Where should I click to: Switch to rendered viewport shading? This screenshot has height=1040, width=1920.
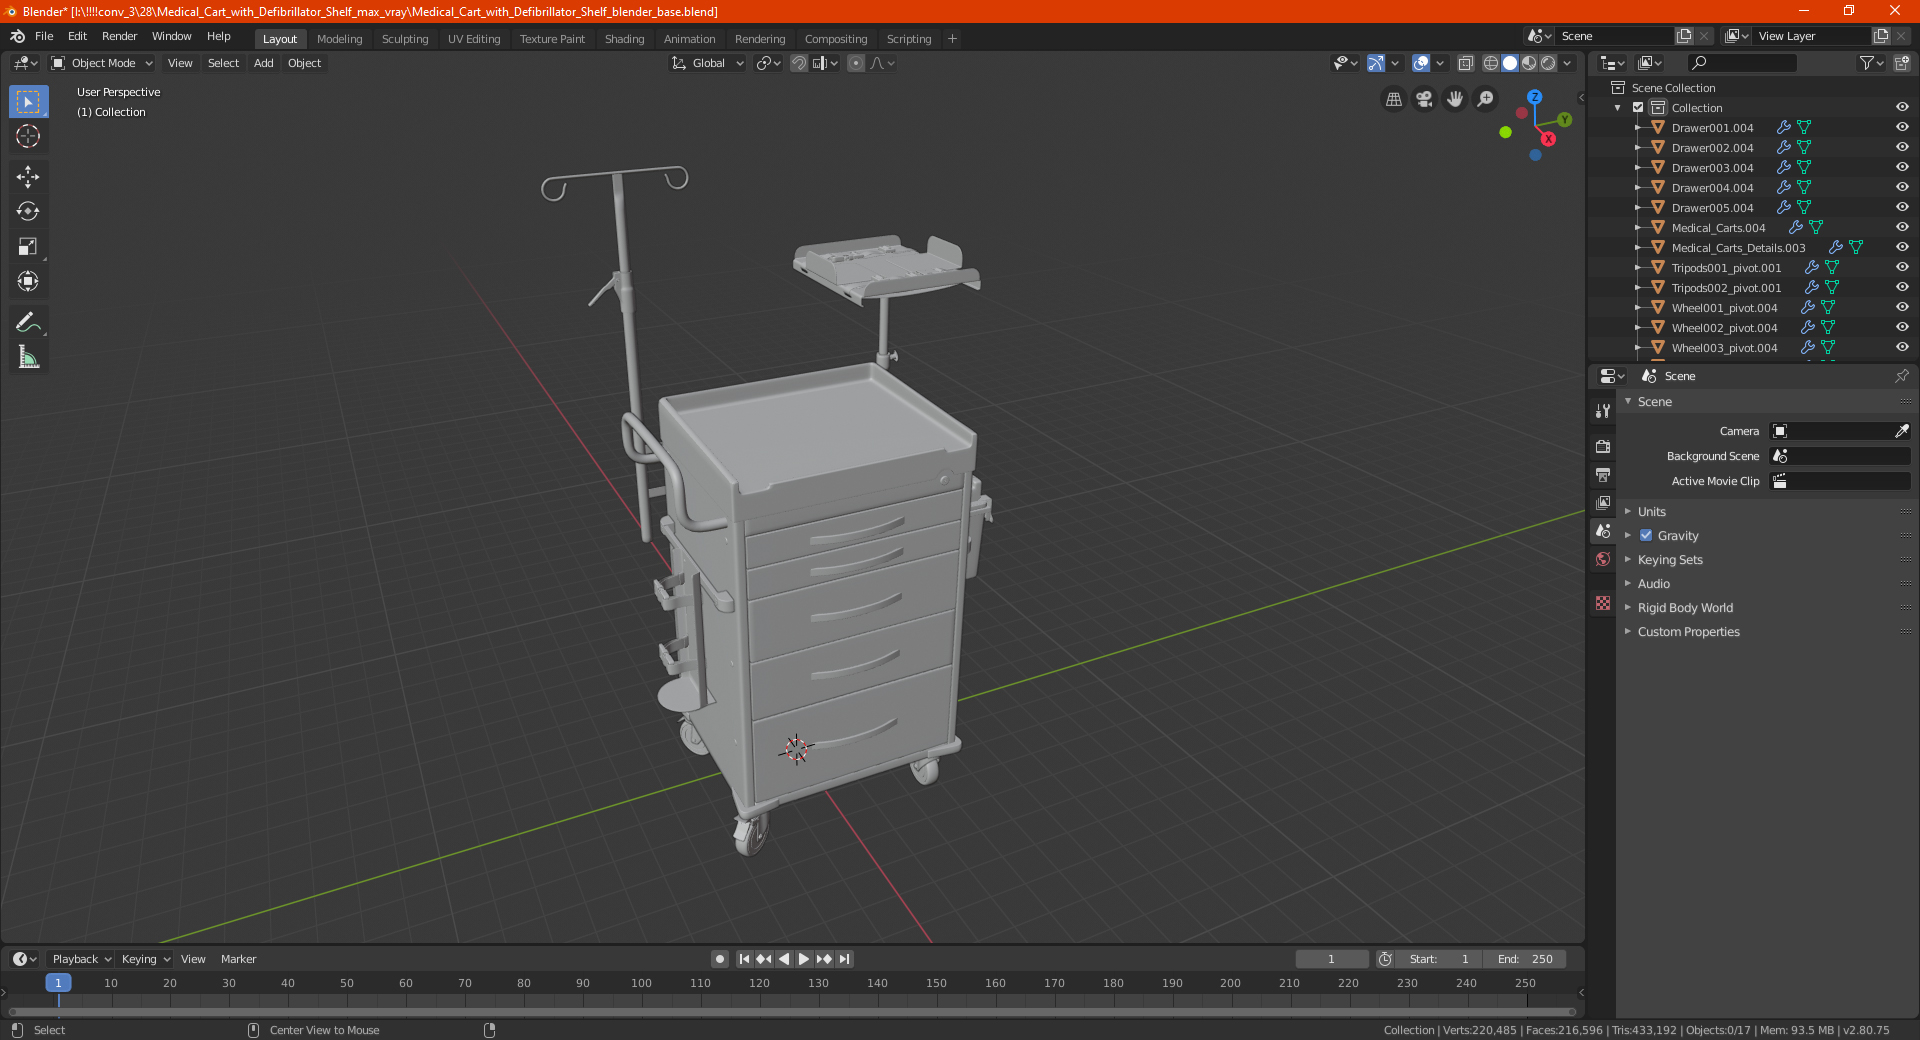pyautogui.click(x=1548, y=63)
